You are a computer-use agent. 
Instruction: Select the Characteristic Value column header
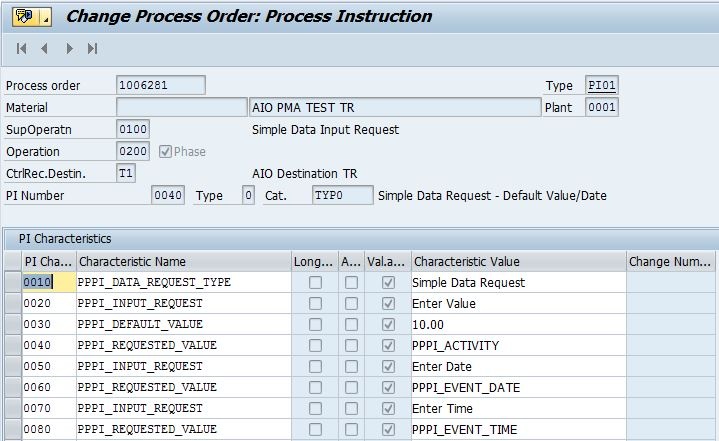(x=519, y=261)
